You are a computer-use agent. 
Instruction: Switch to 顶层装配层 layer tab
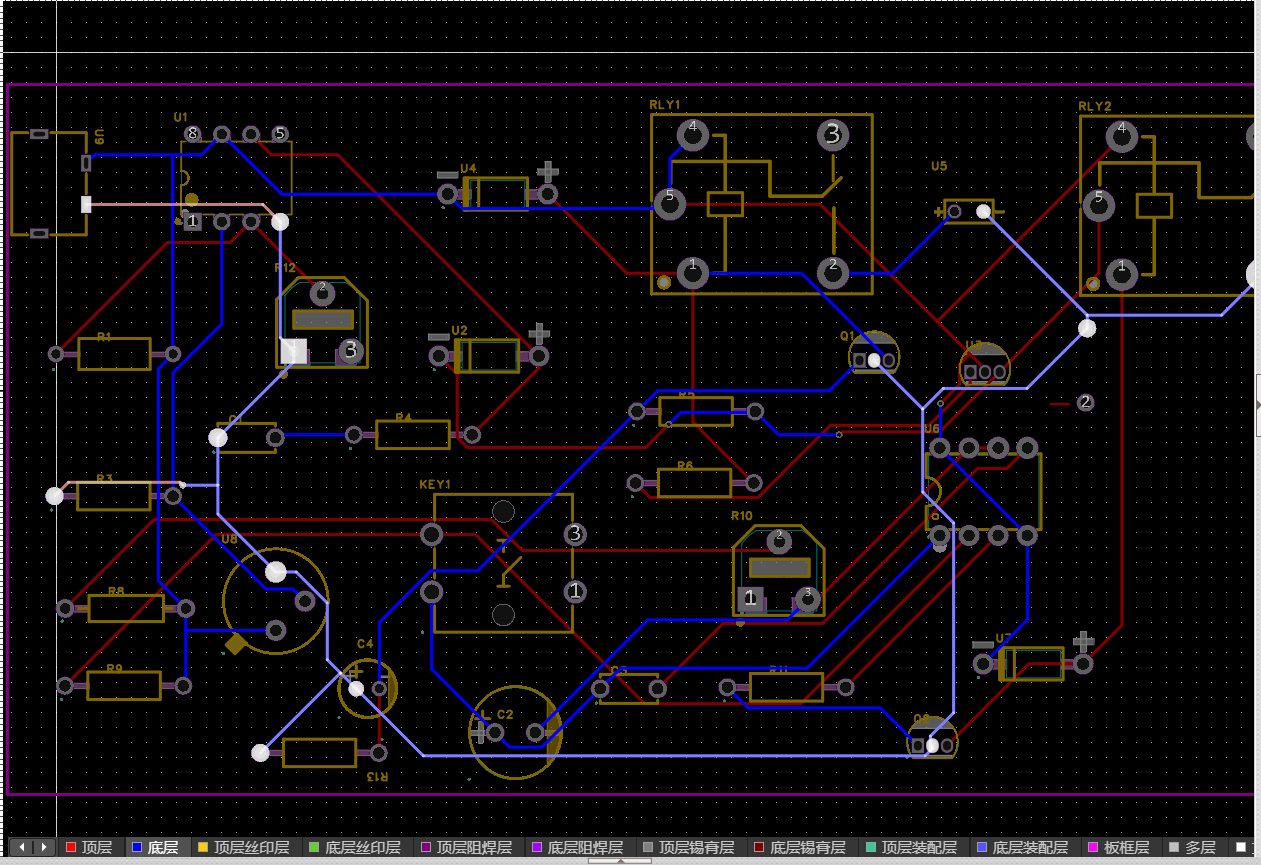[x=918, y=848]
